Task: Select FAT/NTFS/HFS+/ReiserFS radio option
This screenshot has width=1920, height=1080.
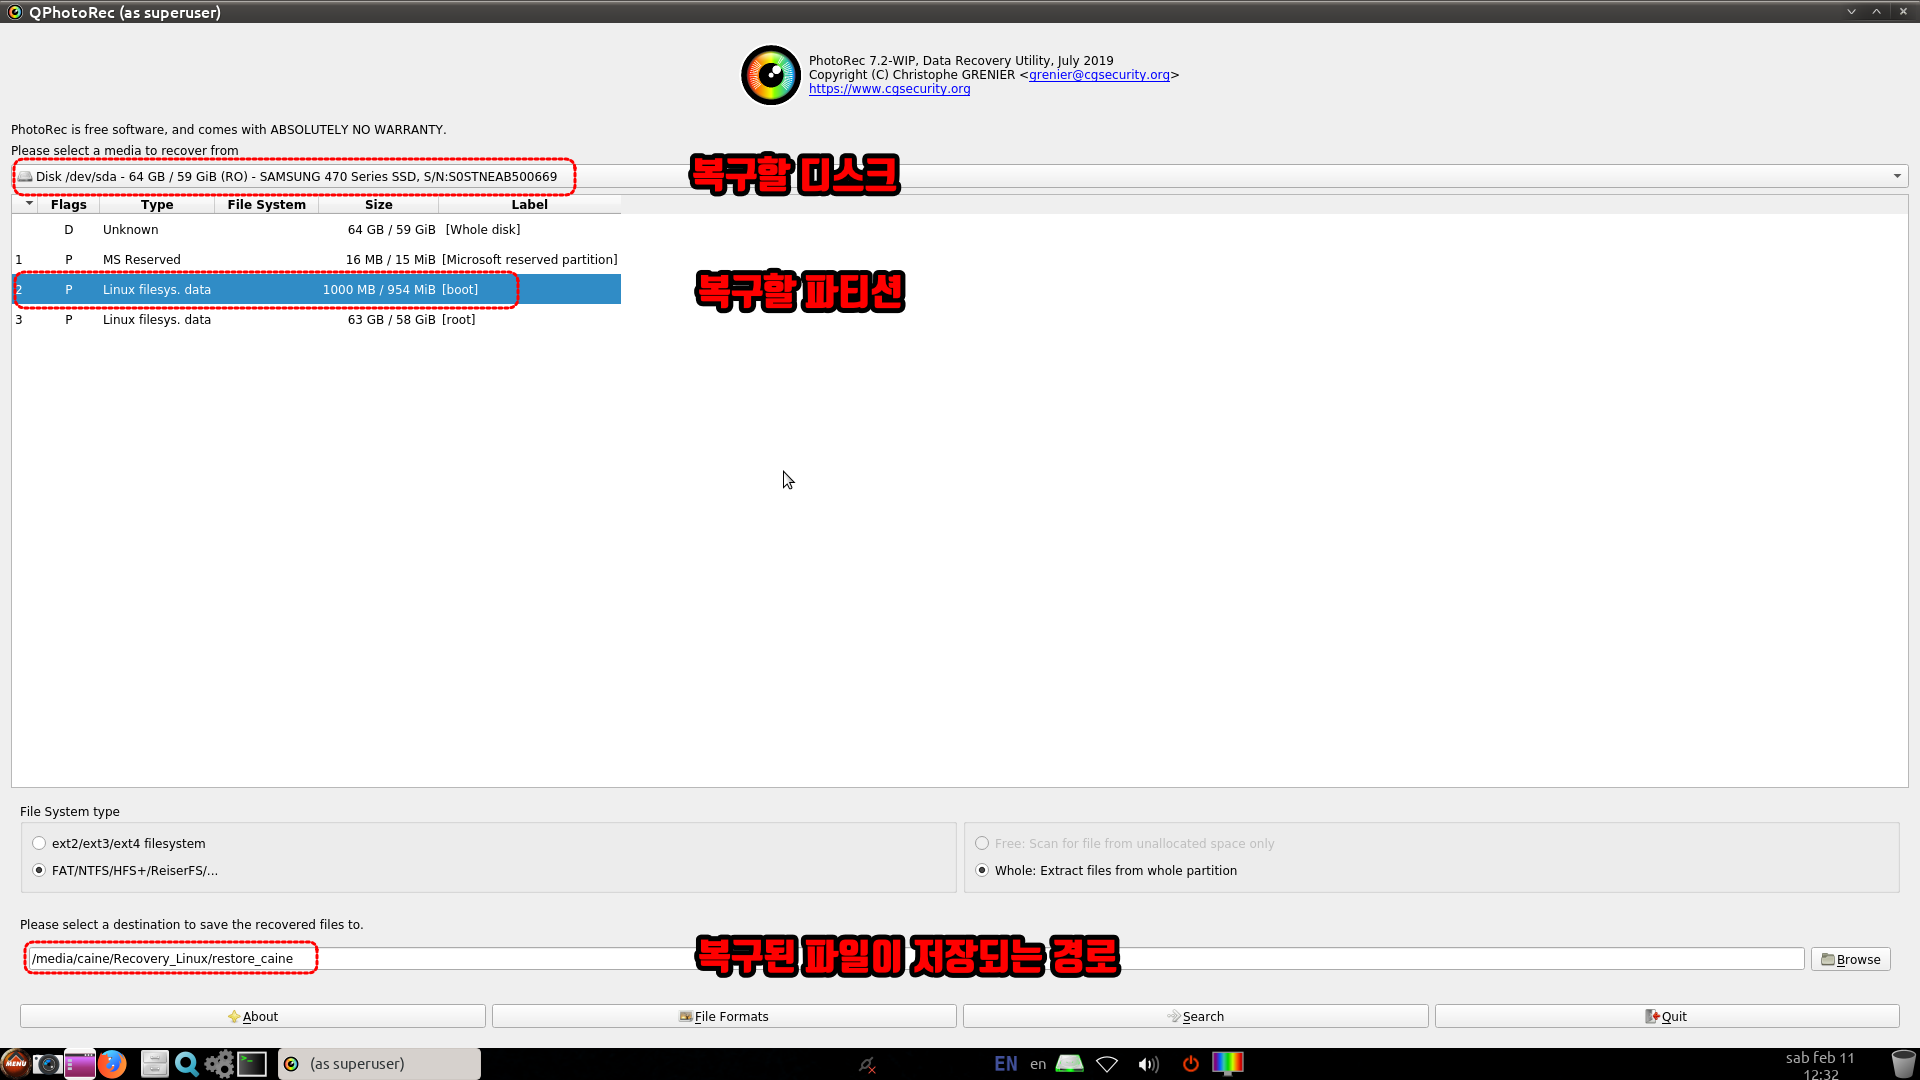Action: (39, 870)
